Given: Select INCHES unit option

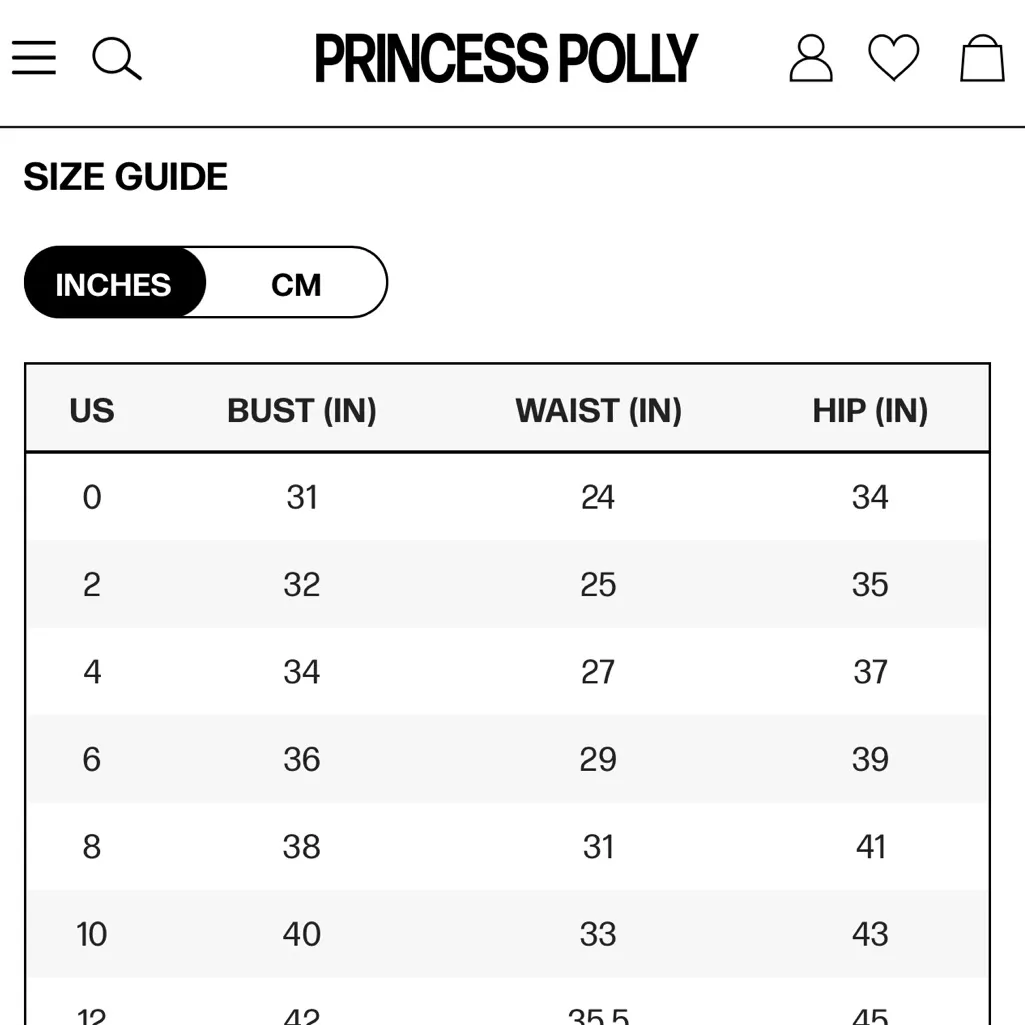Looking at the screenshot, I should tap(114, 285).
